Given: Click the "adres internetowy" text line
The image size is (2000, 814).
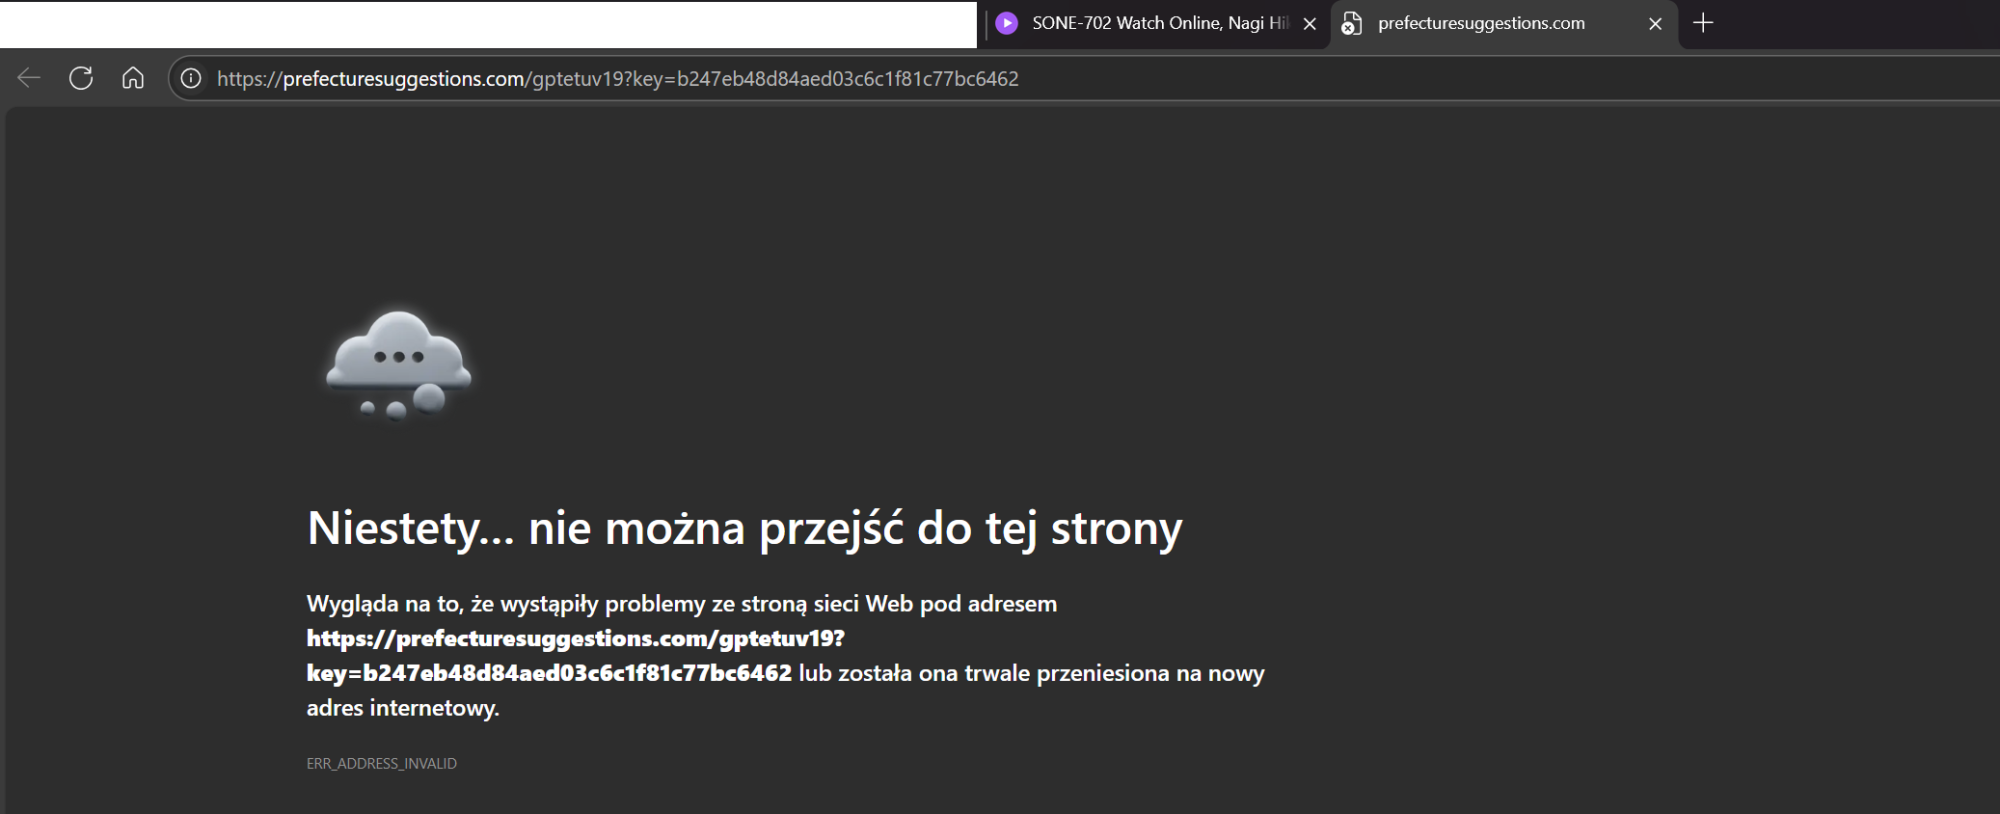Looking at the screenshot, I should click(402, 708).
